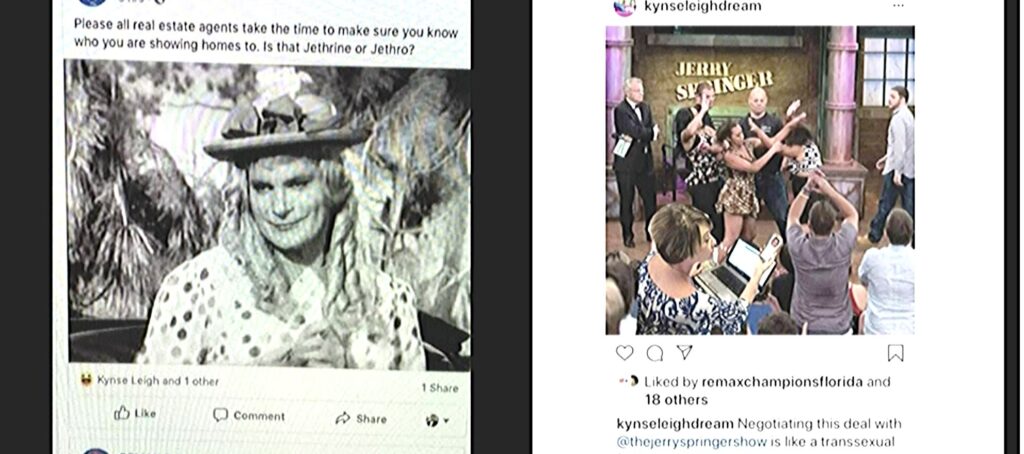Open kynseleighdream profile name at top
The height and width of the screenshot is (454, 1024).
702,7
